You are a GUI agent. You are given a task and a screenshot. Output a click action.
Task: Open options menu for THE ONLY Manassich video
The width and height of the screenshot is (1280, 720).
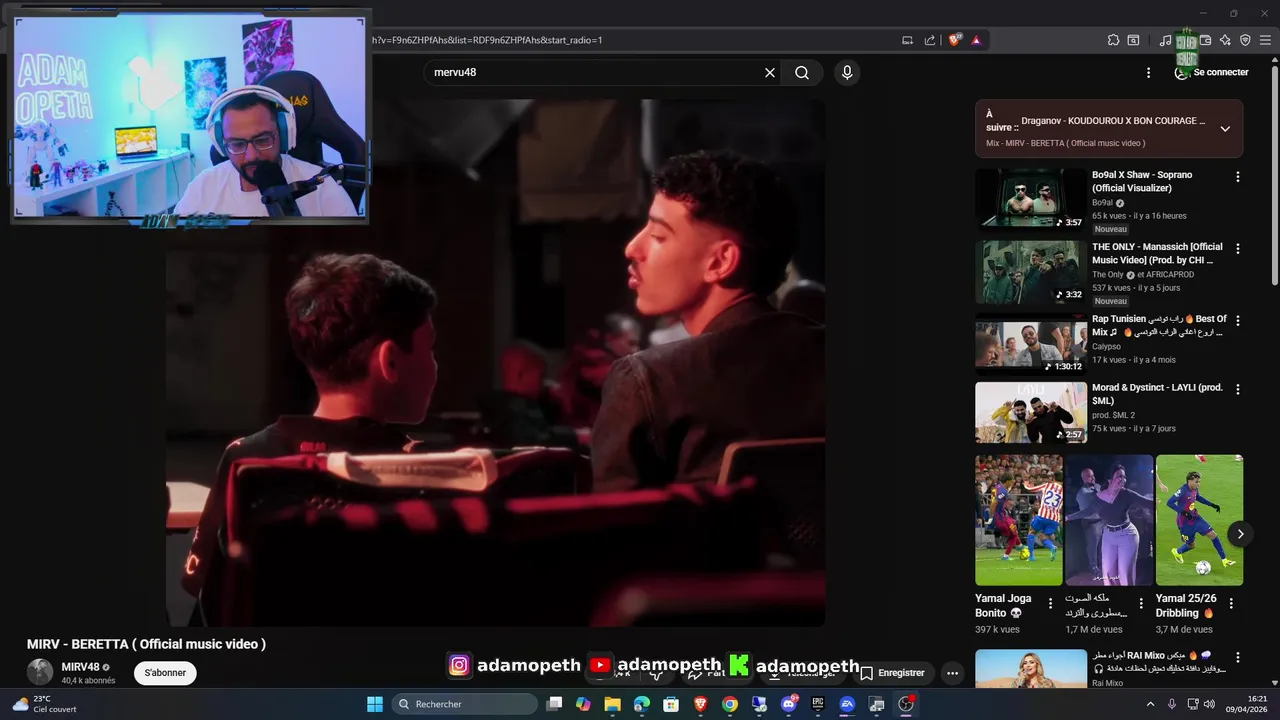[1238, 249]
